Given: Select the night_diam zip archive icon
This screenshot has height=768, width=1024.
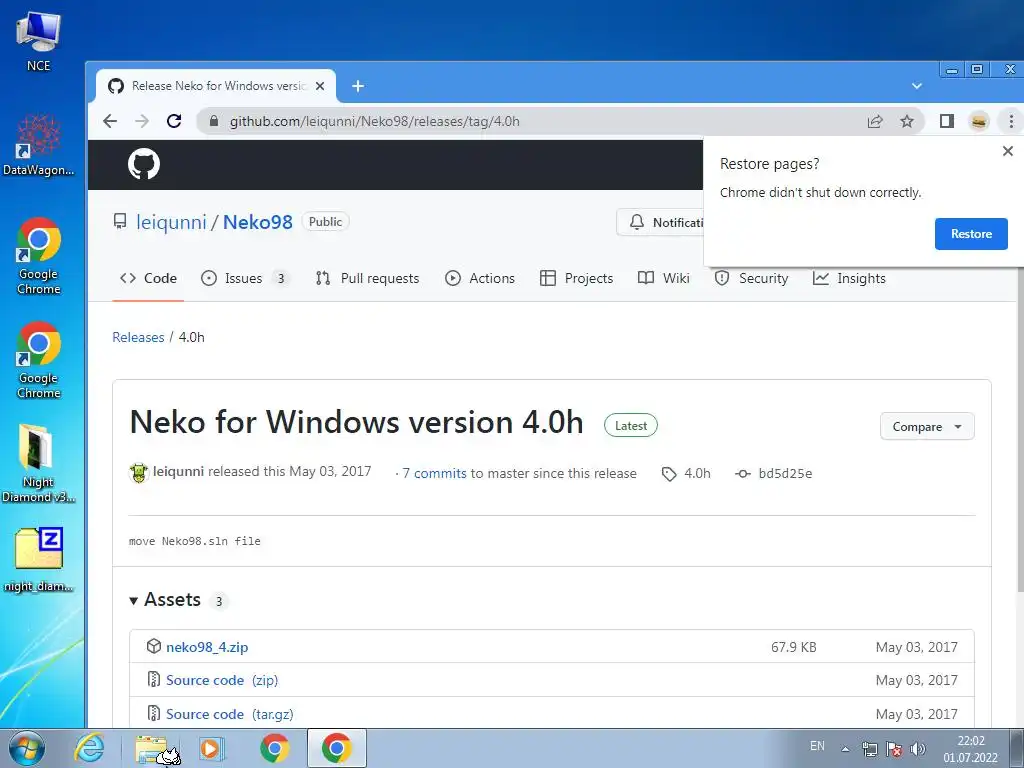Looking at the screenshot, I should pos(39,560).
